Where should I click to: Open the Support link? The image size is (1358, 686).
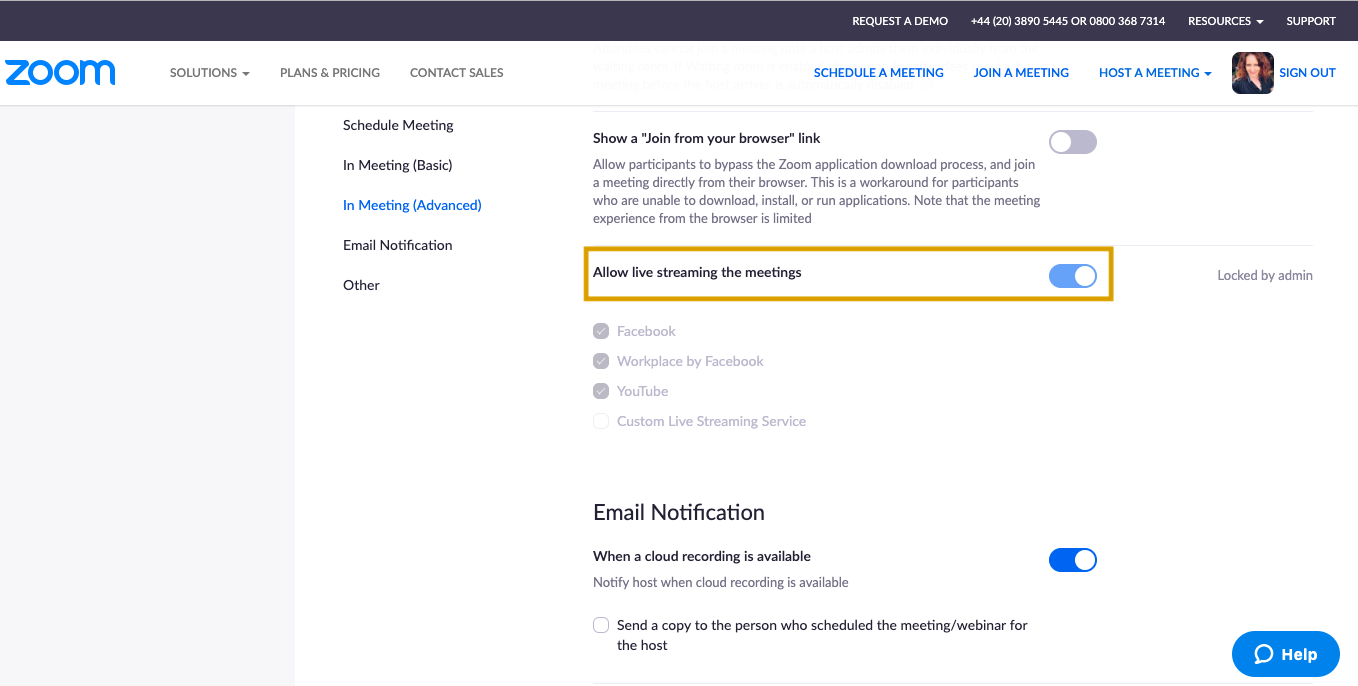pyautogui.click(x=1311, y=21)
